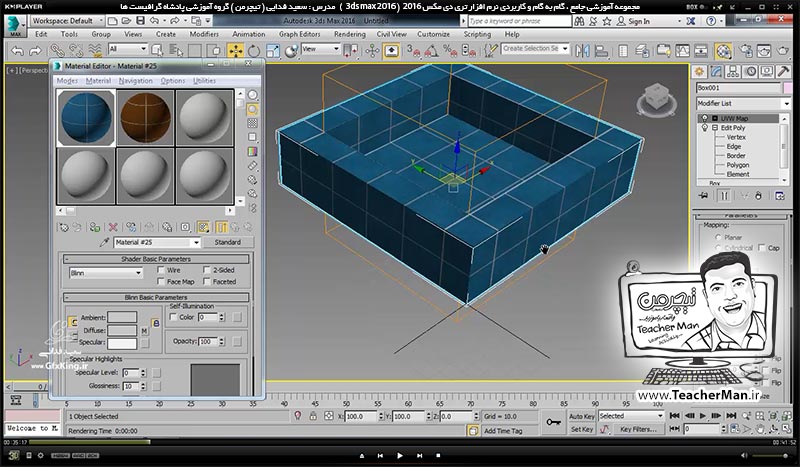Click the Diffuse color swatch
800x467 pixels.
122,330
